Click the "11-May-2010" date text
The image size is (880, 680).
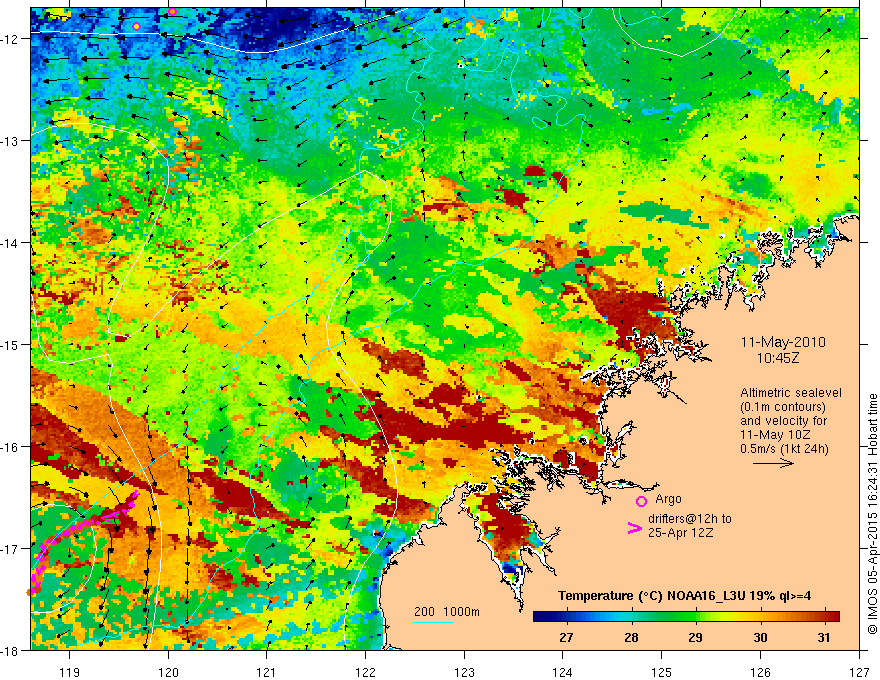click(x=783, y=342)
